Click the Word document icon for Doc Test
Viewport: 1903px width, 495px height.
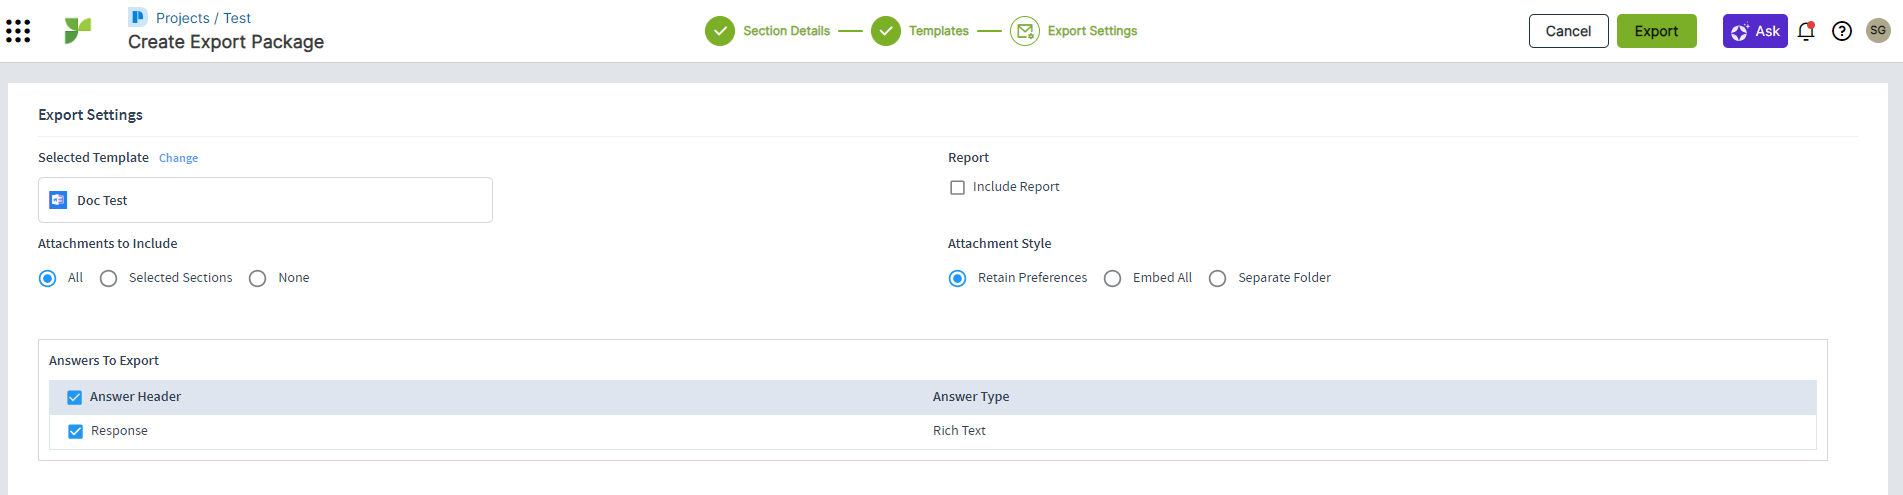click(58, 200)
